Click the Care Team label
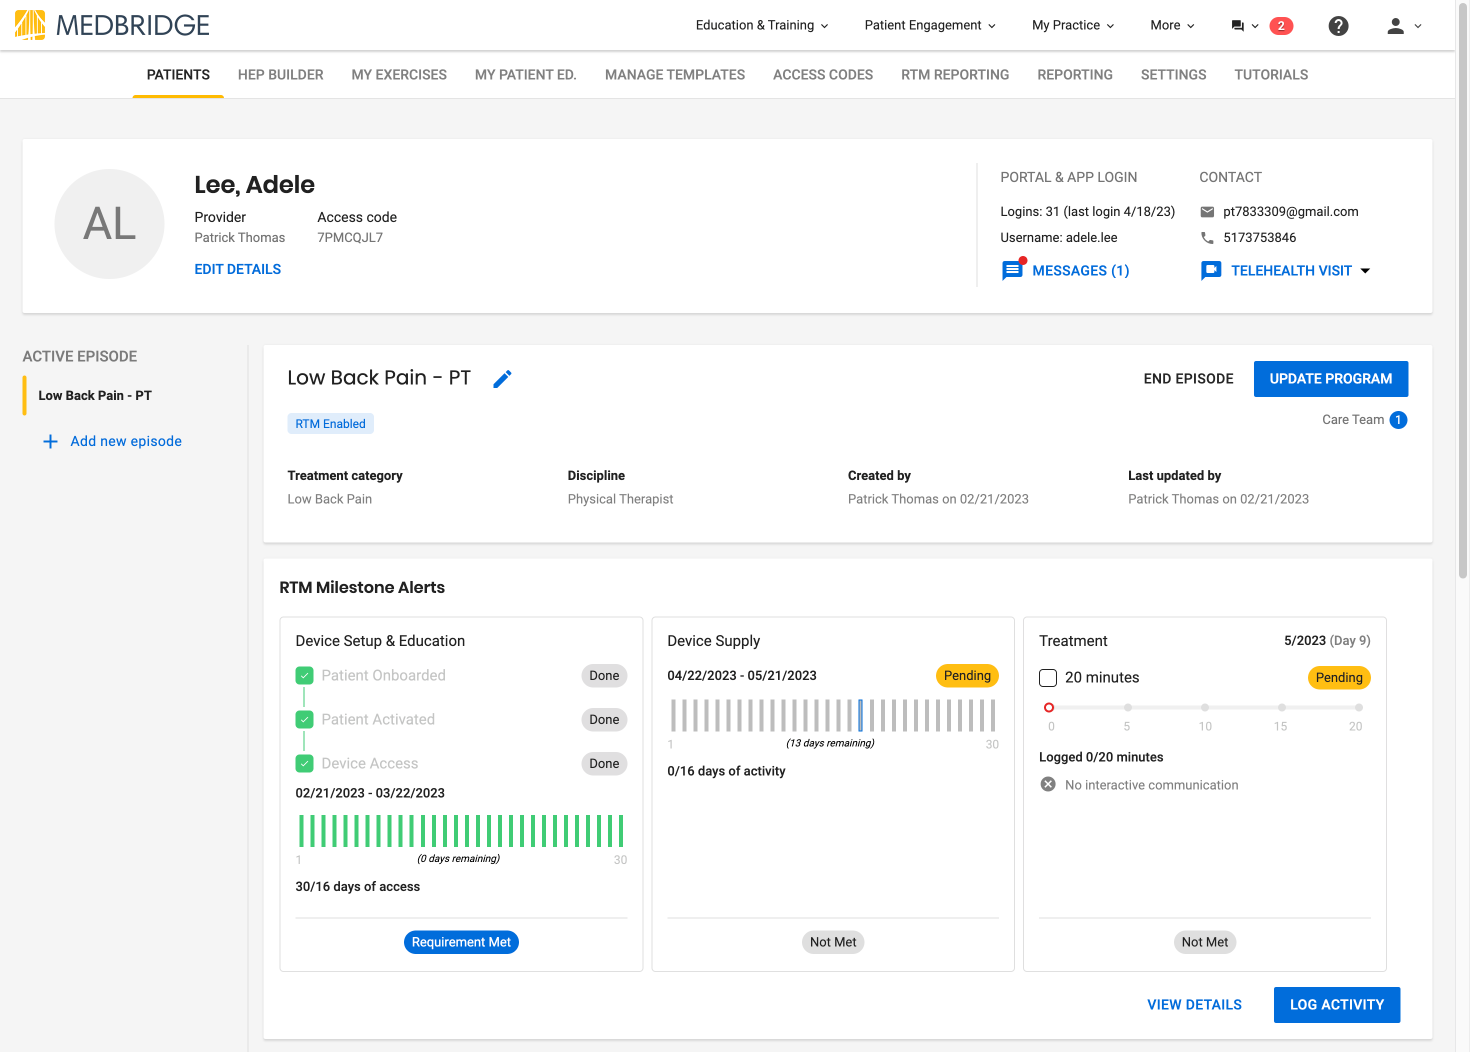 pyautogui.click(x=1353, y=420)
